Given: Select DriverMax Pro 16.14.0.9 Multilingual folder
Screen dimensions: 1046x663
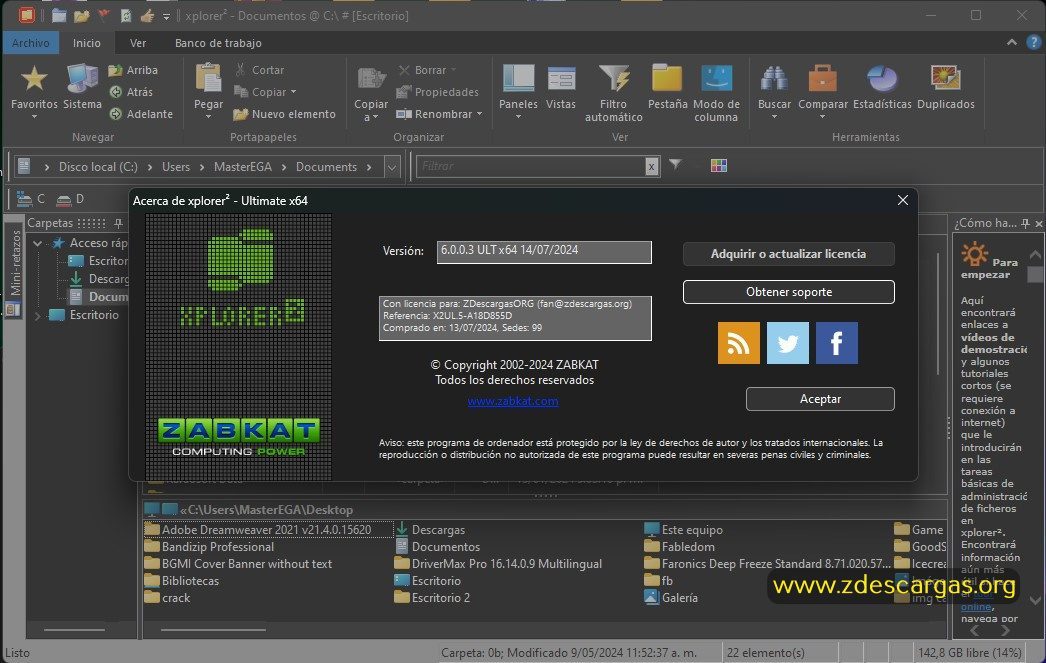Looking at the screenshot, I should [498, 564].
